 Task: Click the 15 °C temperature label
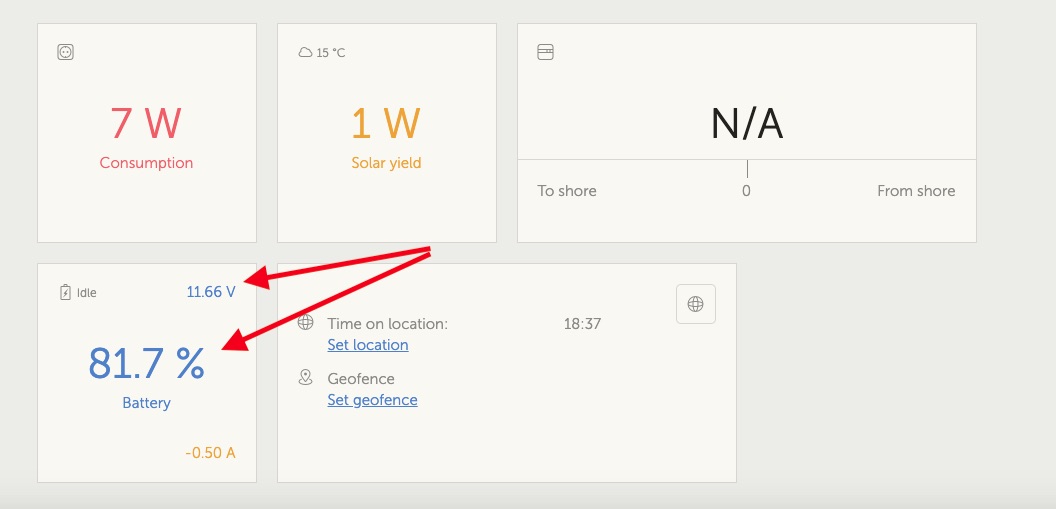331,53
